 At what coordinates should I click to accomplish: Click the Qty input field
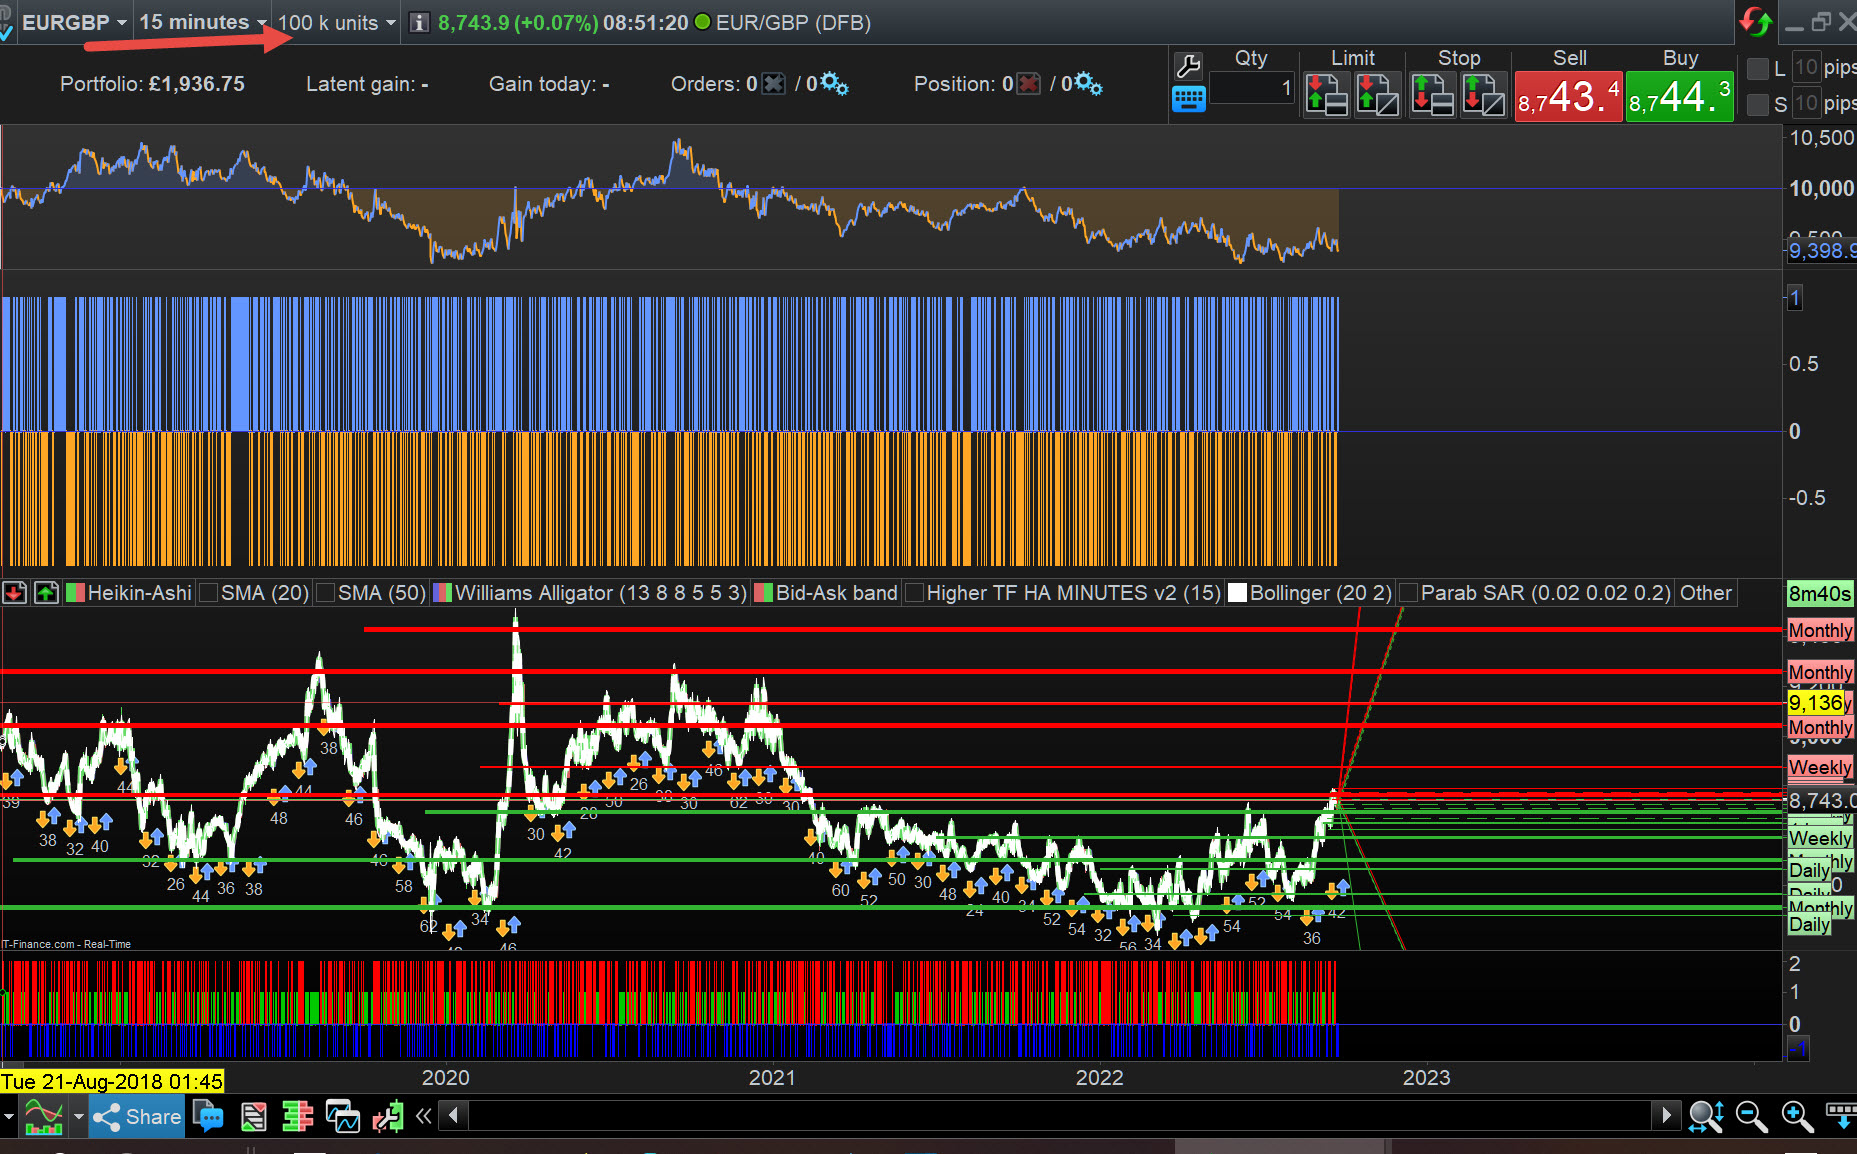tap(1252, 88)
